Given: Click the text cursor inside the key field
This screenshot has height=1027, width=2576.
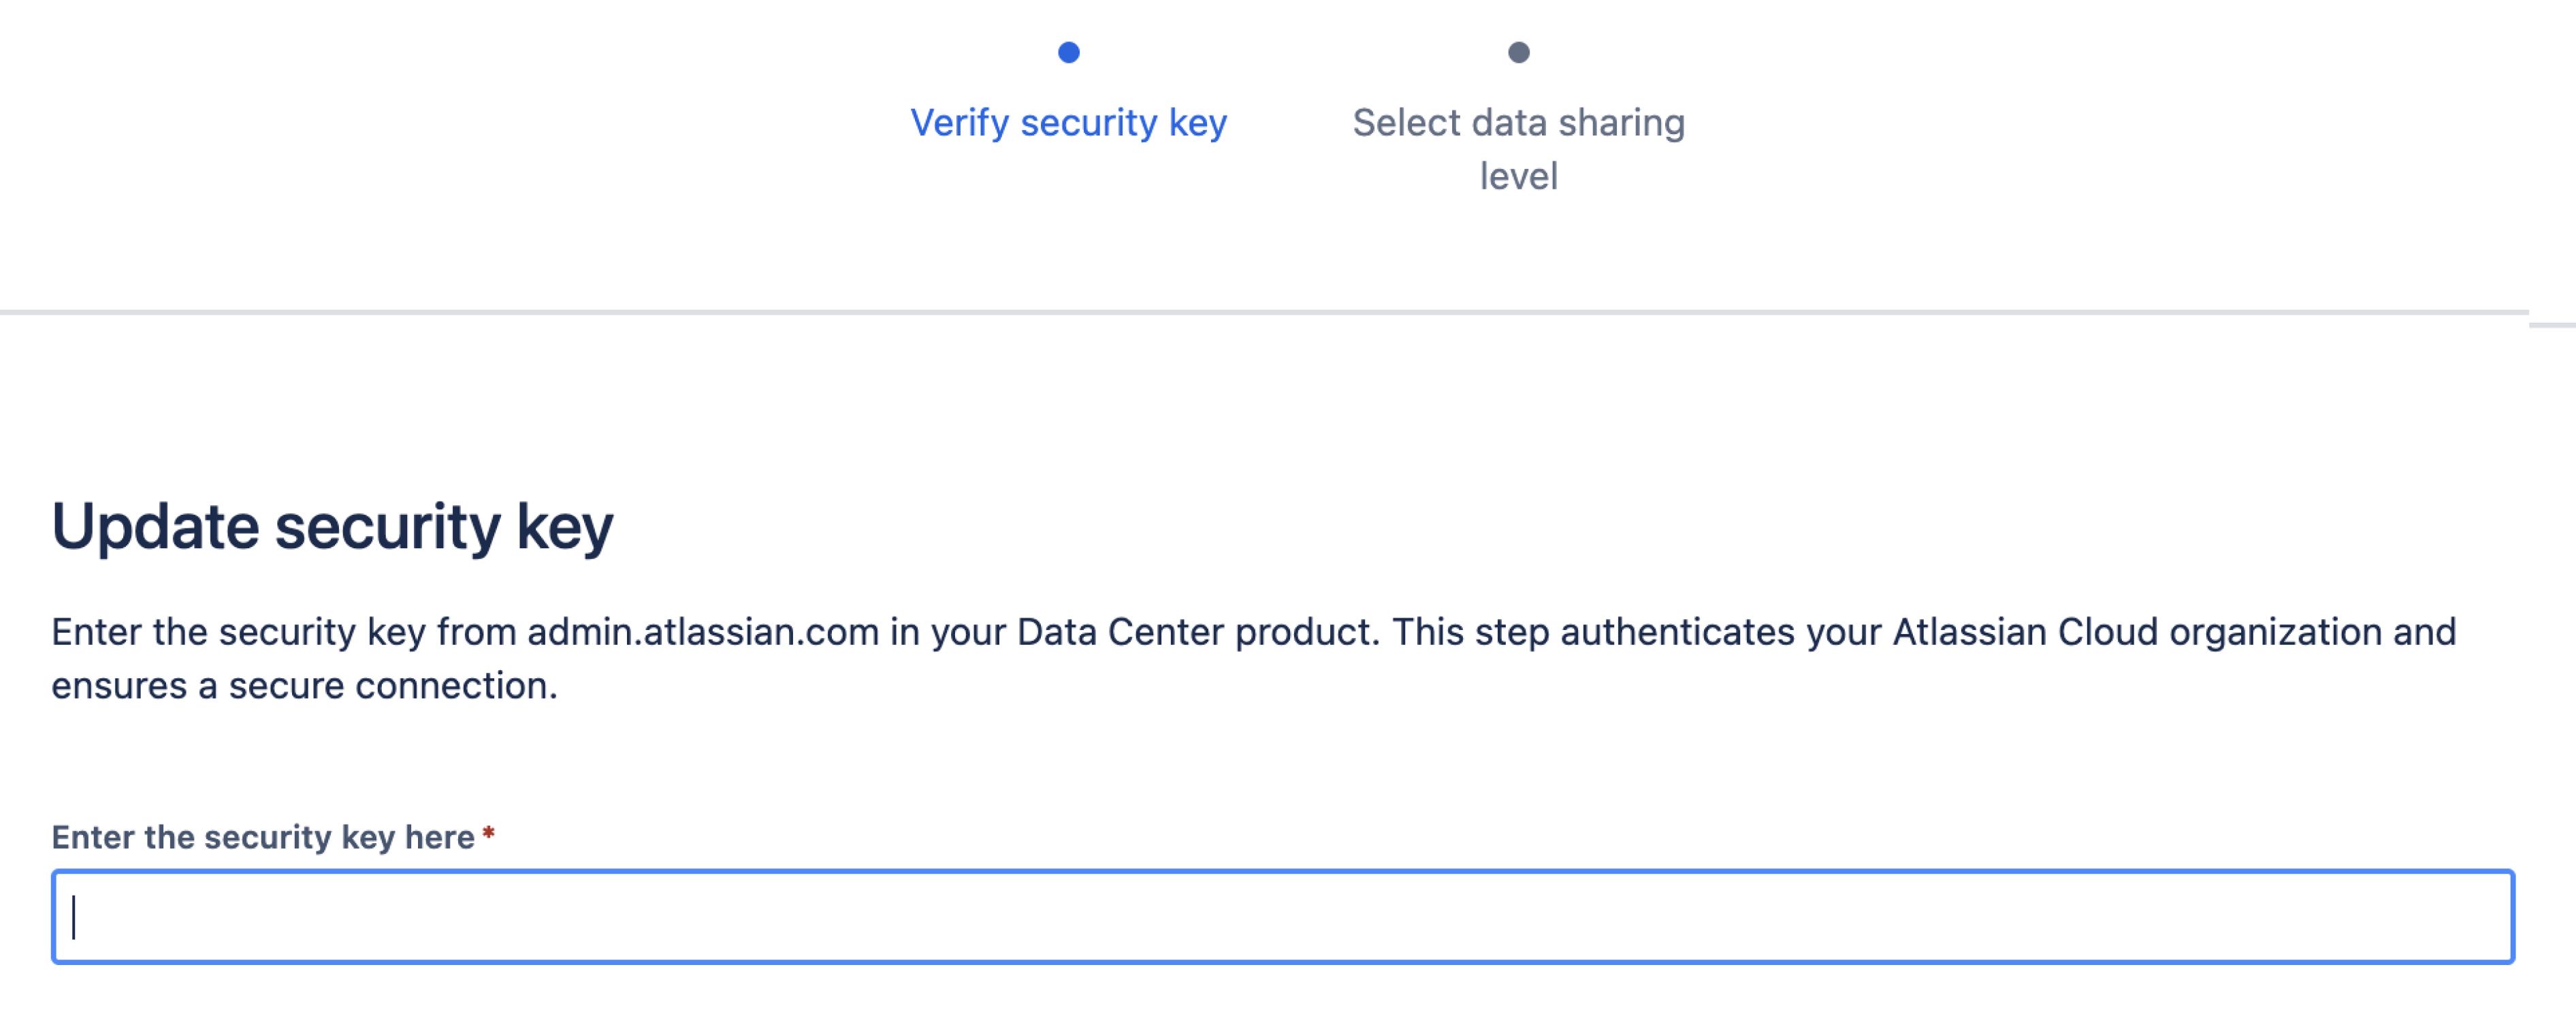Looking at the screenshot, I should click(74, 917).
